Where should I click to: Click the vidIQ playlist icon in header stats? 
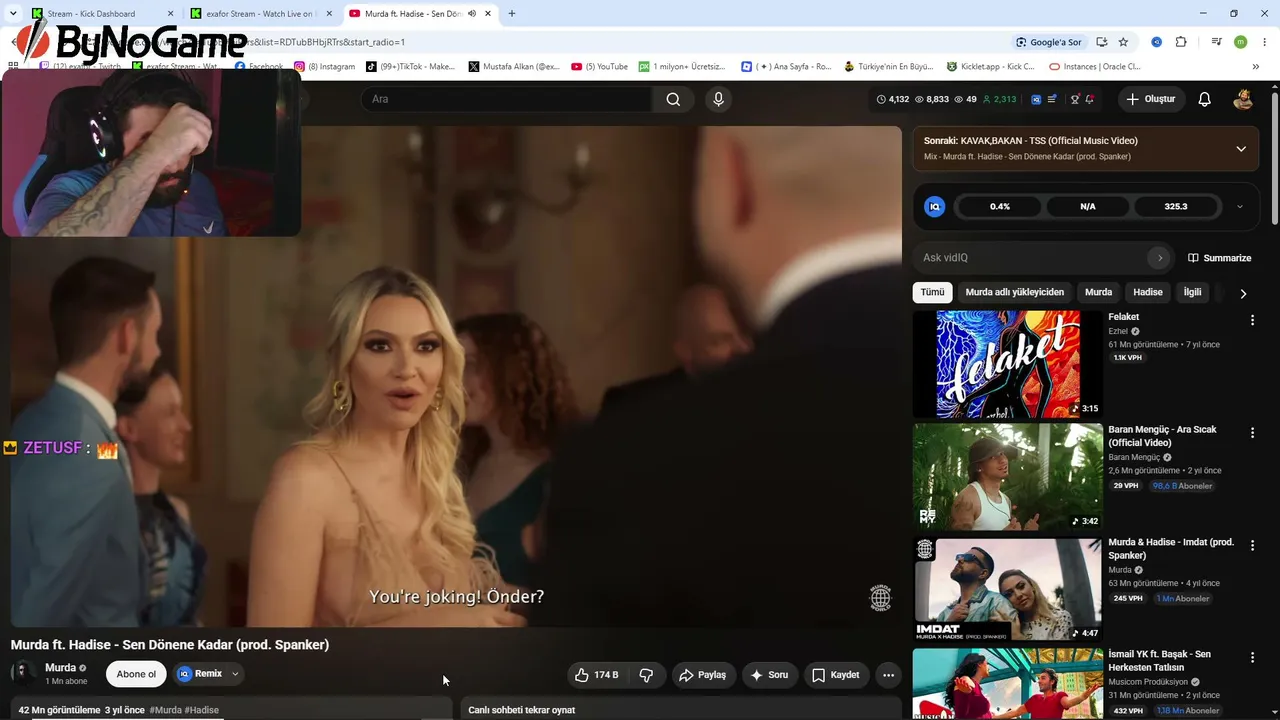coord(1052,99)
